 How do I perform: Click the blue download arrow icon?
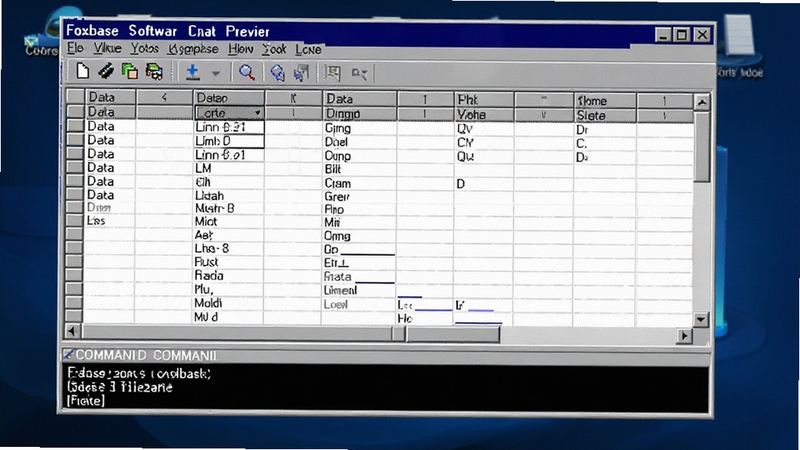192,72
